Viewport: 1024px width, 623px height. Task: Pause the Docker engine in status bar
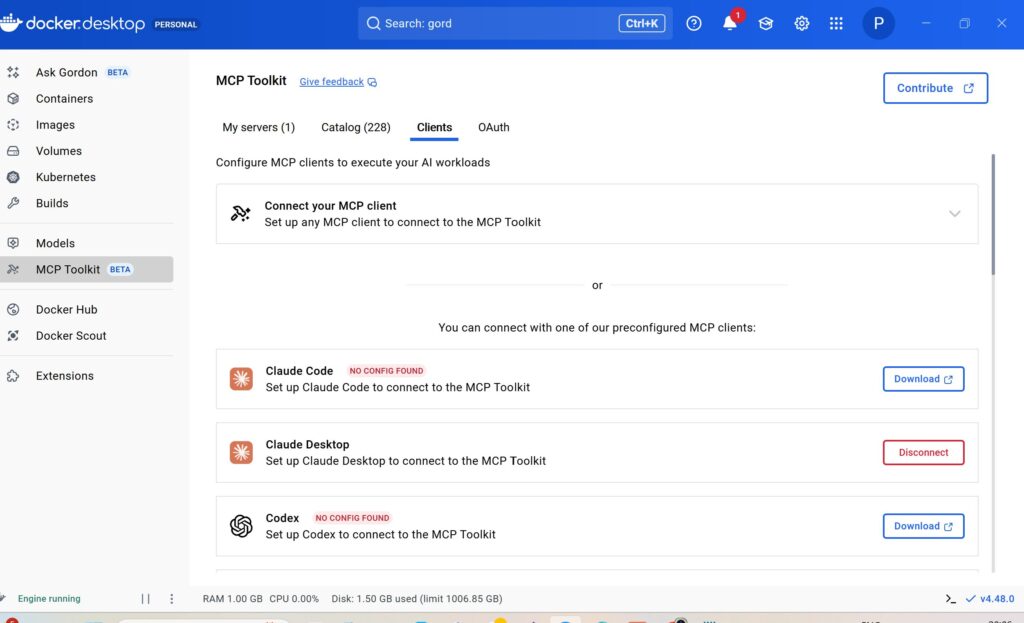pyautogui.click(x=146, y=599)
